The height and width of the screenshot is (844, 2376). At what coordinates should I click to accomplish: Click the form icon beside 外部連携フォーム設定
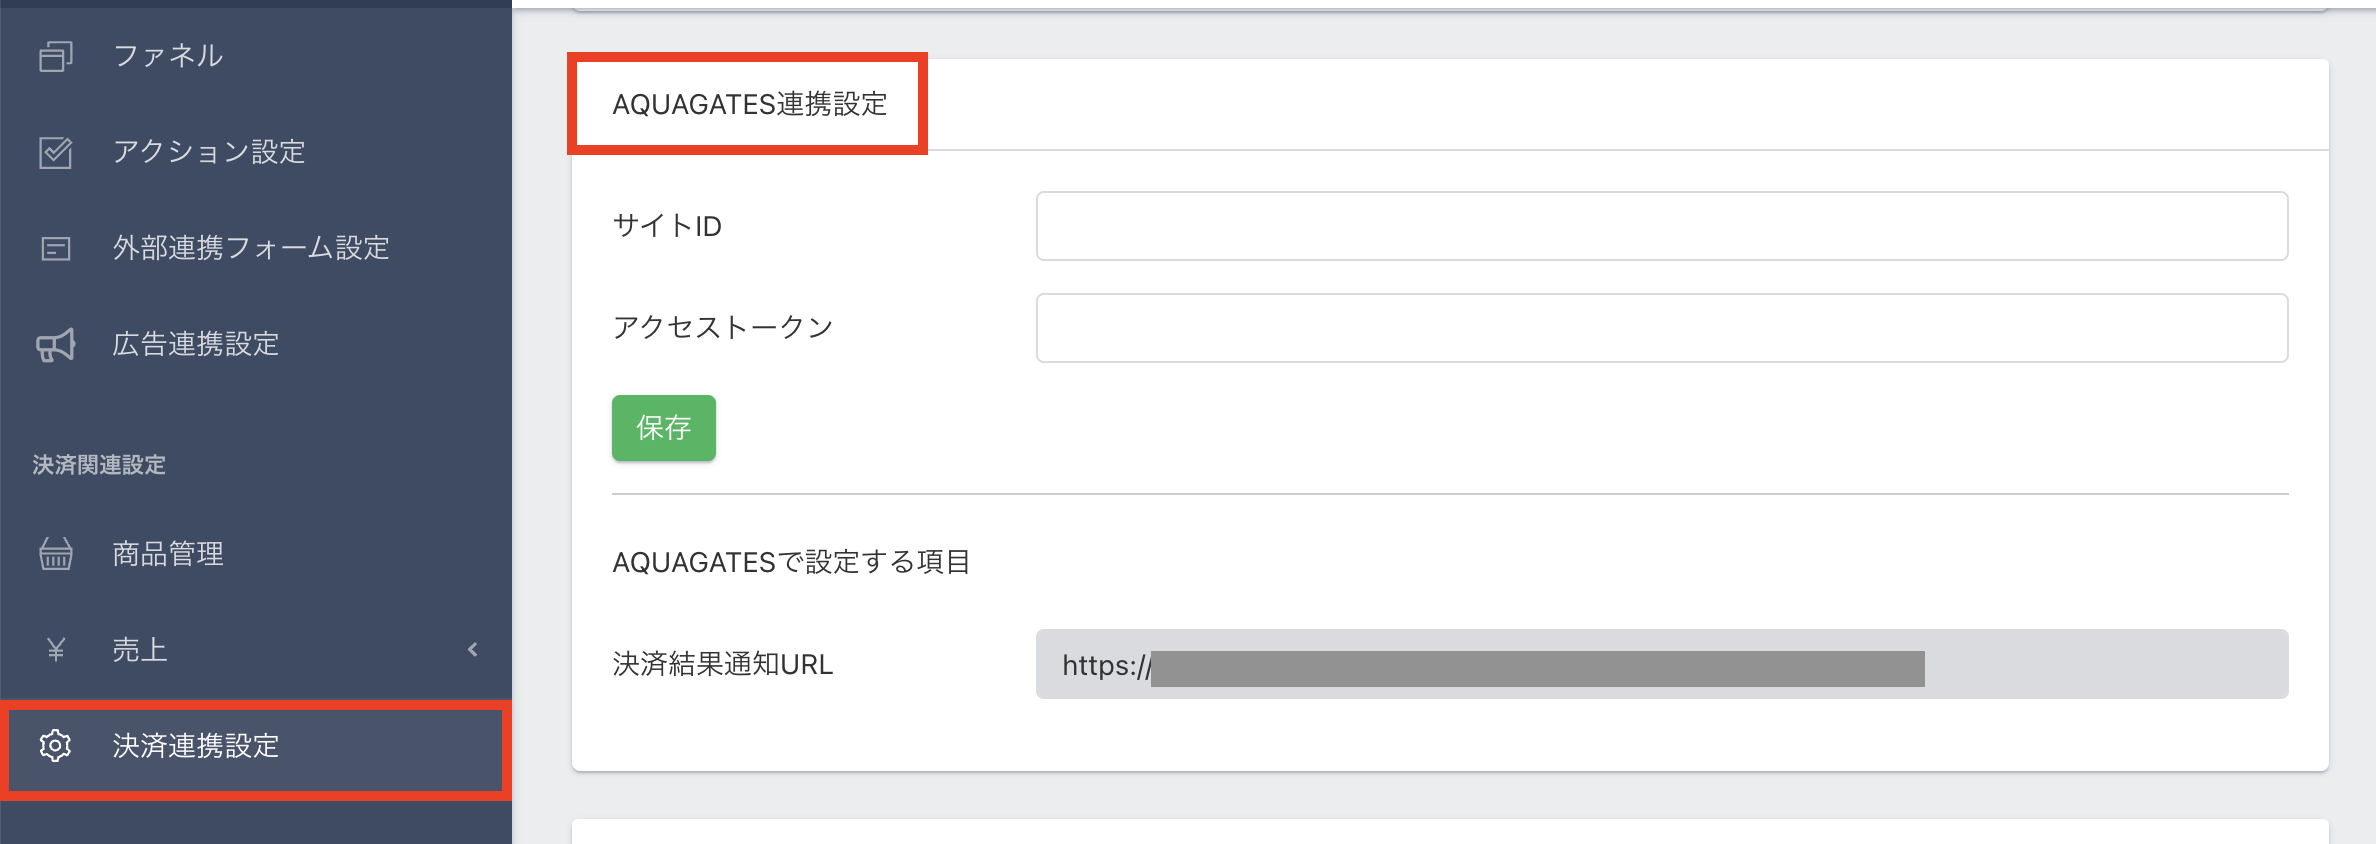(56, 248)
